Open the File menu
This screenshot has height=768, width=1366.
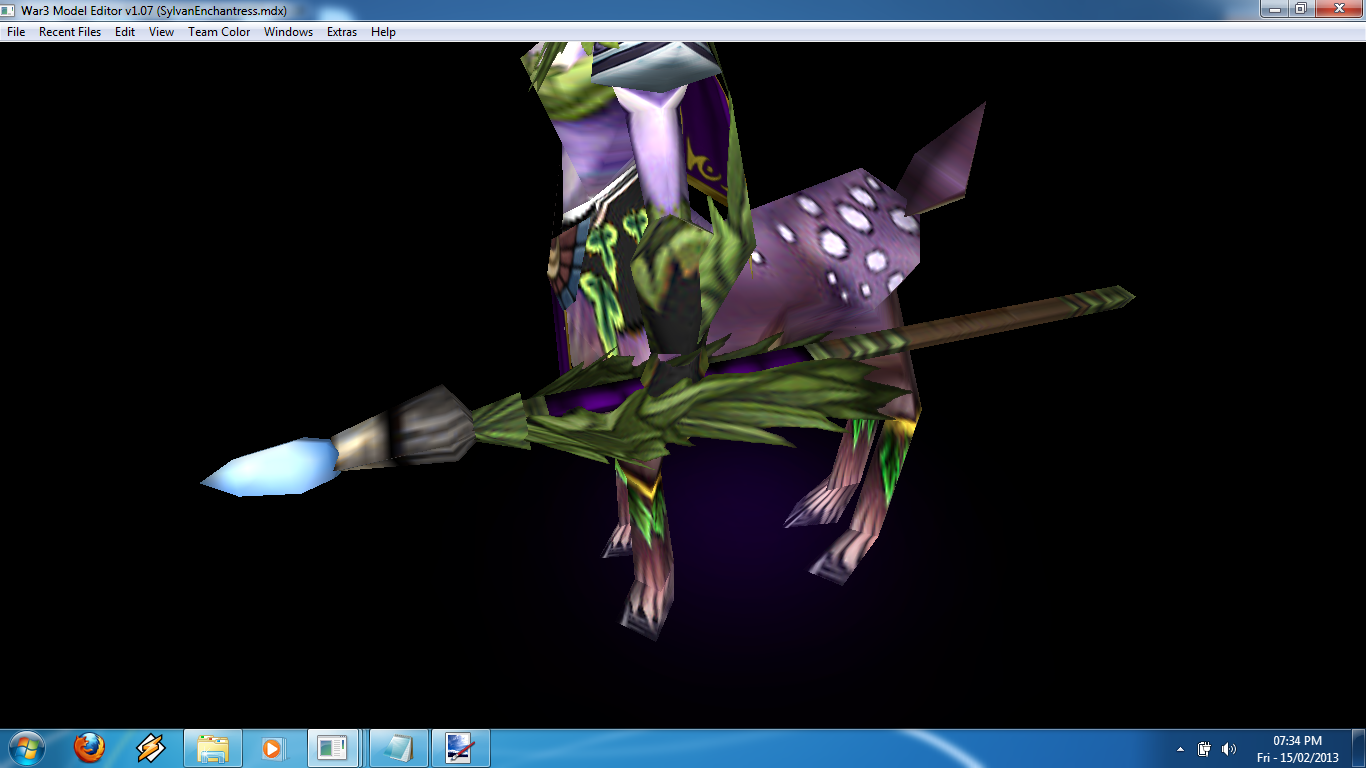[x=16, y=32]
